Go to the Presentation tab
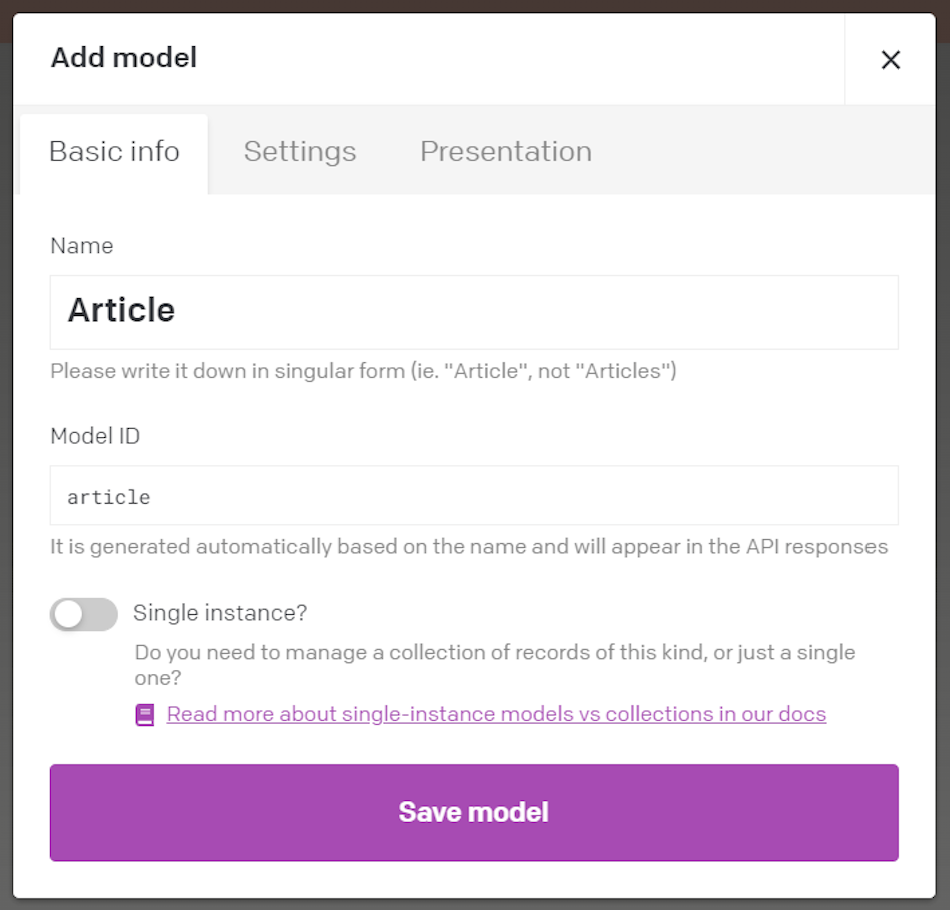Image resolution: width=950 pixels, height=910 pixels. pos(505,152)
